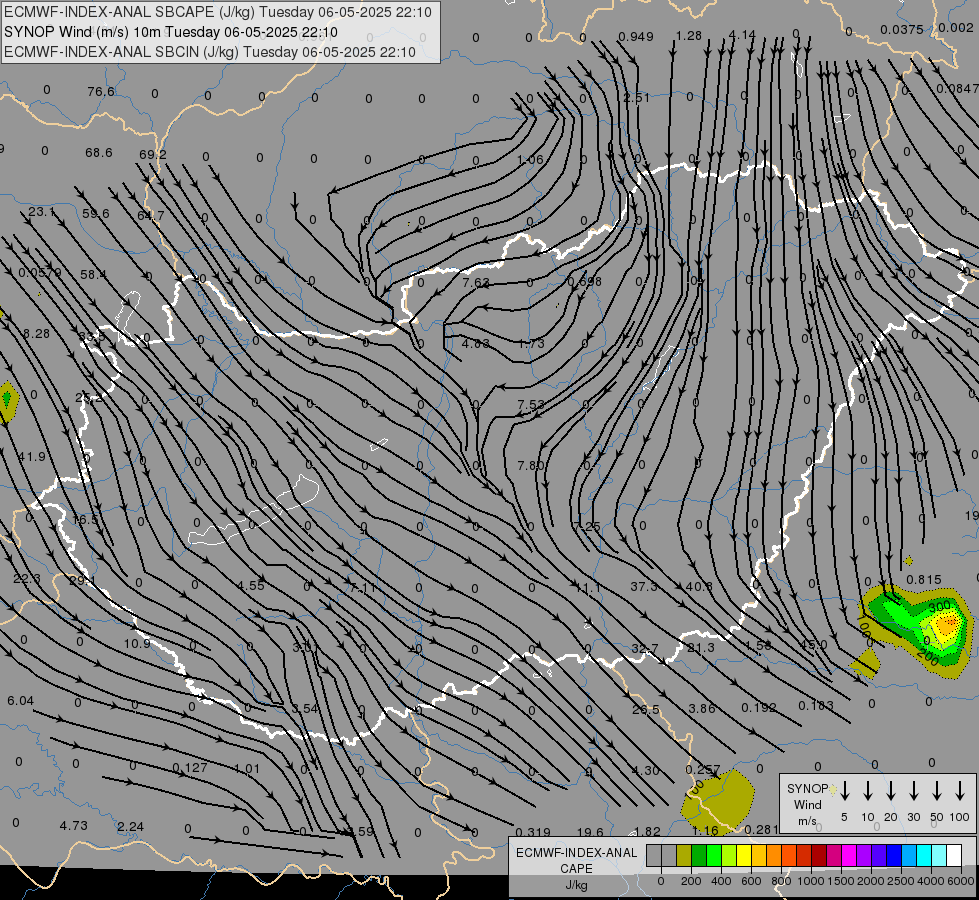The height and width of the screenshot is (900, 979).
Task: Click the map value 7.53
Action: [531, 405]
